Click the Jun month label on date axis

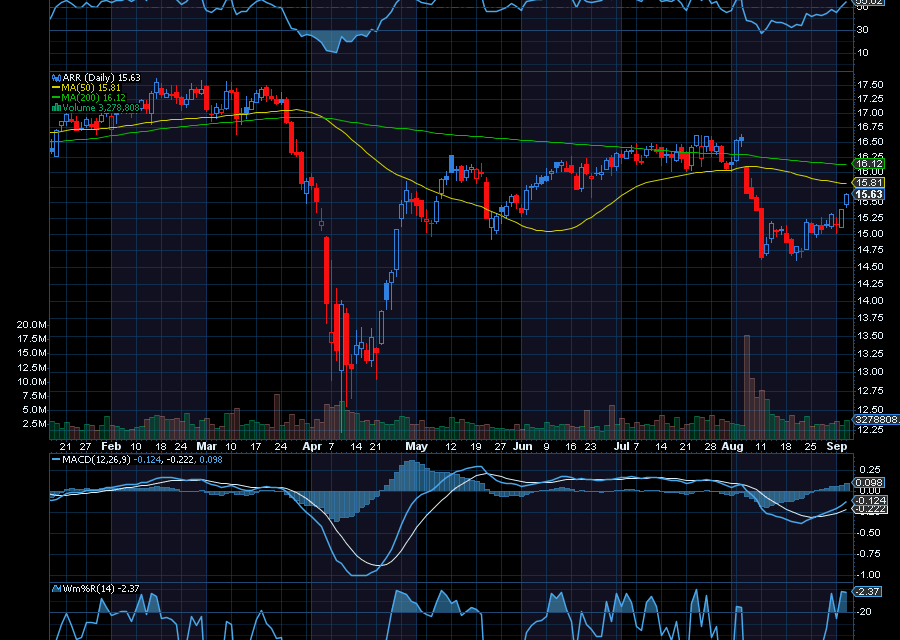522,446
